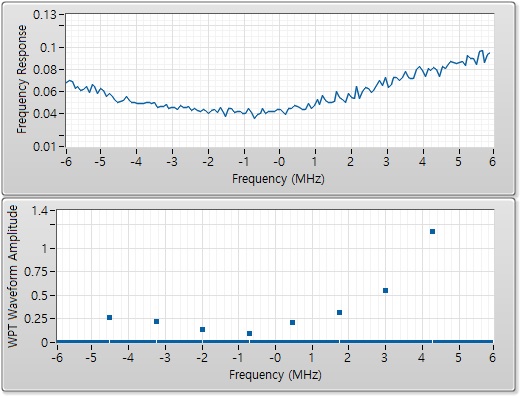
Task: Click the 0 minimum label on WPT Amplitude axis
Action: point(44,342)
